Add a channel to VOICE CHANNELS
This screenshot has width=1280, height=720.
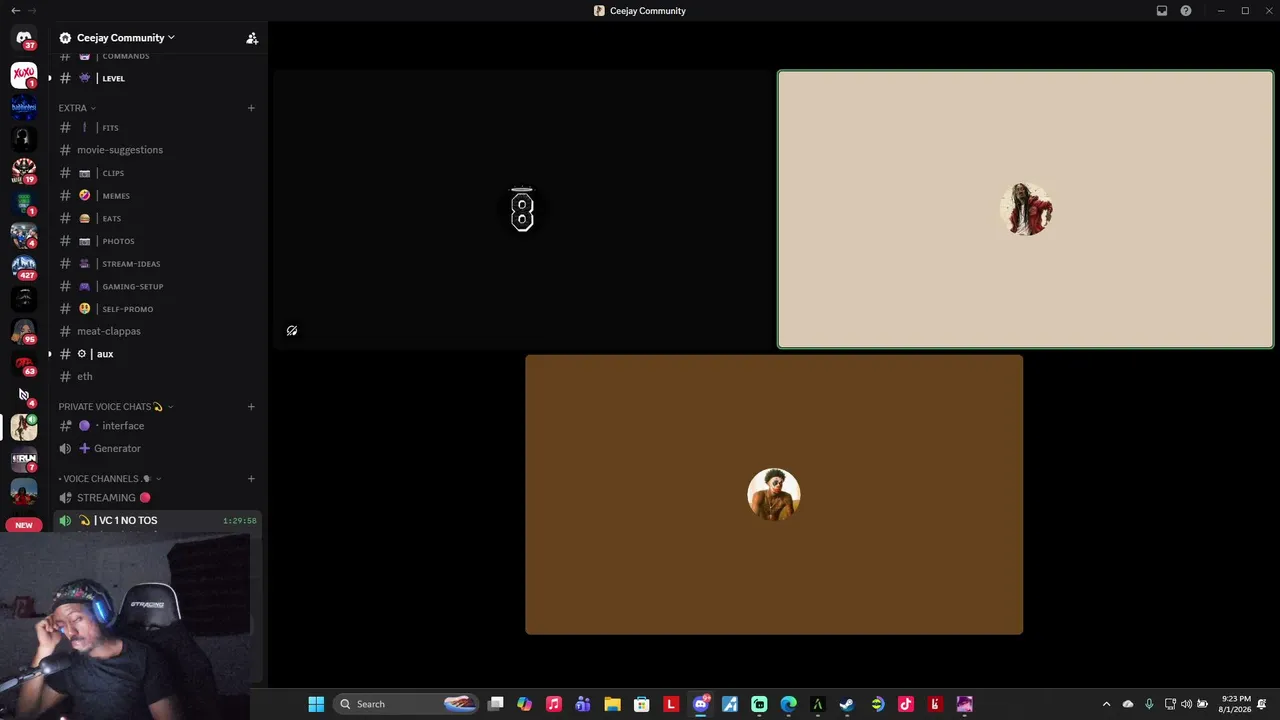click(x=251, y=479)
